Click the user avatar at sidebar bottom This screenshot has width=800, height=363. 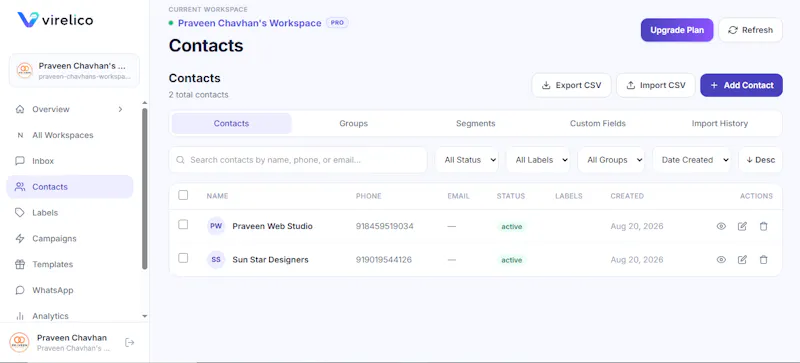point(19,342)
